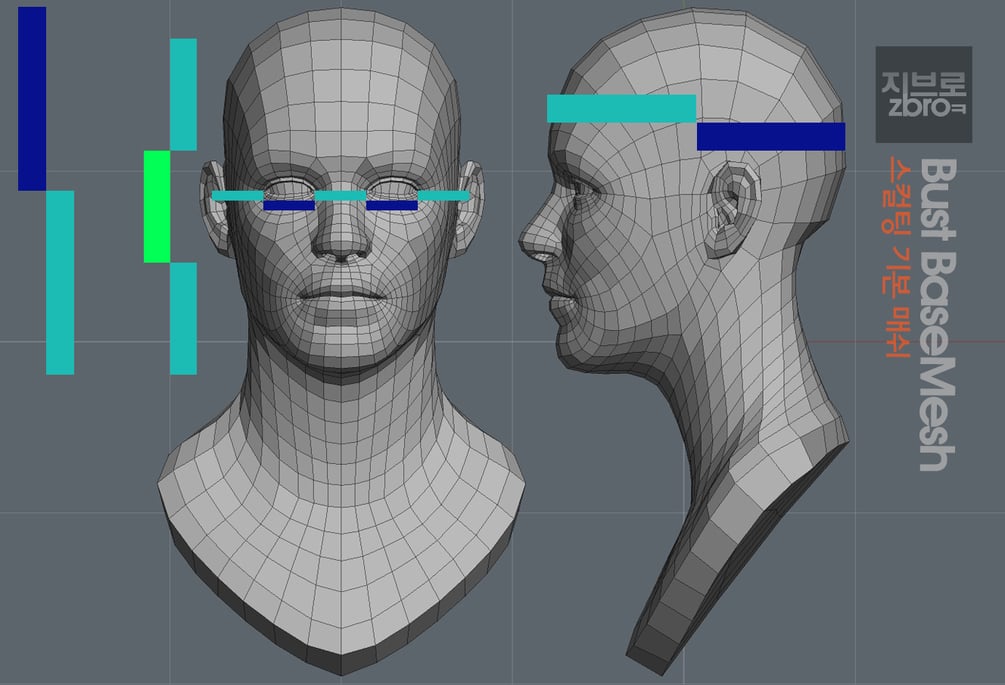Viewport: 1005px width, 685px height.
Task: Select the nose tip on the side-view head
Action: point(529,240)
